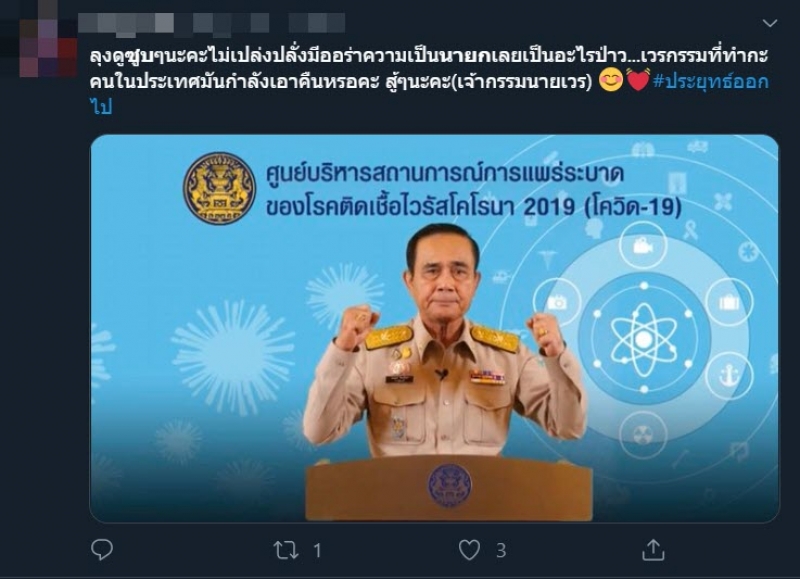Click the retweet count number 1

317,551
